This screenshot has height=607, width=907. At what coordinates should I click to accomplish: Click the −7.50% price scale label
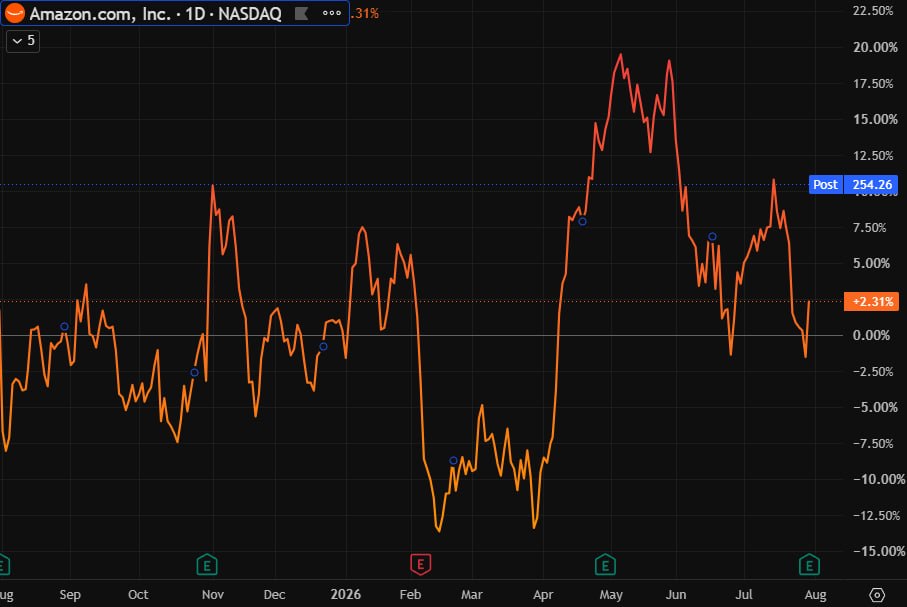click(x=873, y=444)
